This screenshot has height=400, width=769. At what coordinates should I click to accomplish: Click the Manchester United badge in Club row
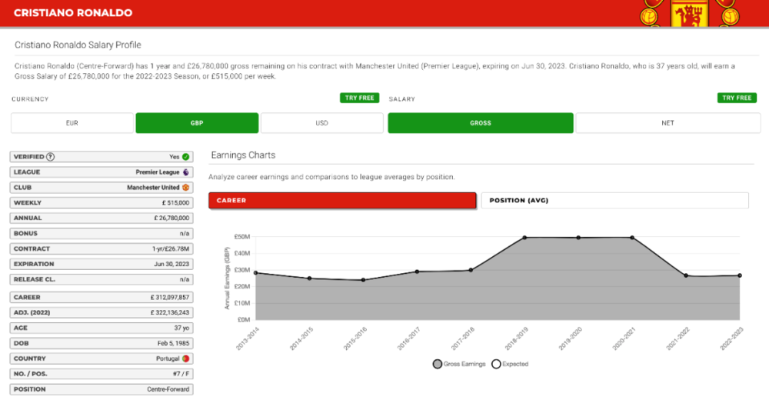click(x=186, y=187)
